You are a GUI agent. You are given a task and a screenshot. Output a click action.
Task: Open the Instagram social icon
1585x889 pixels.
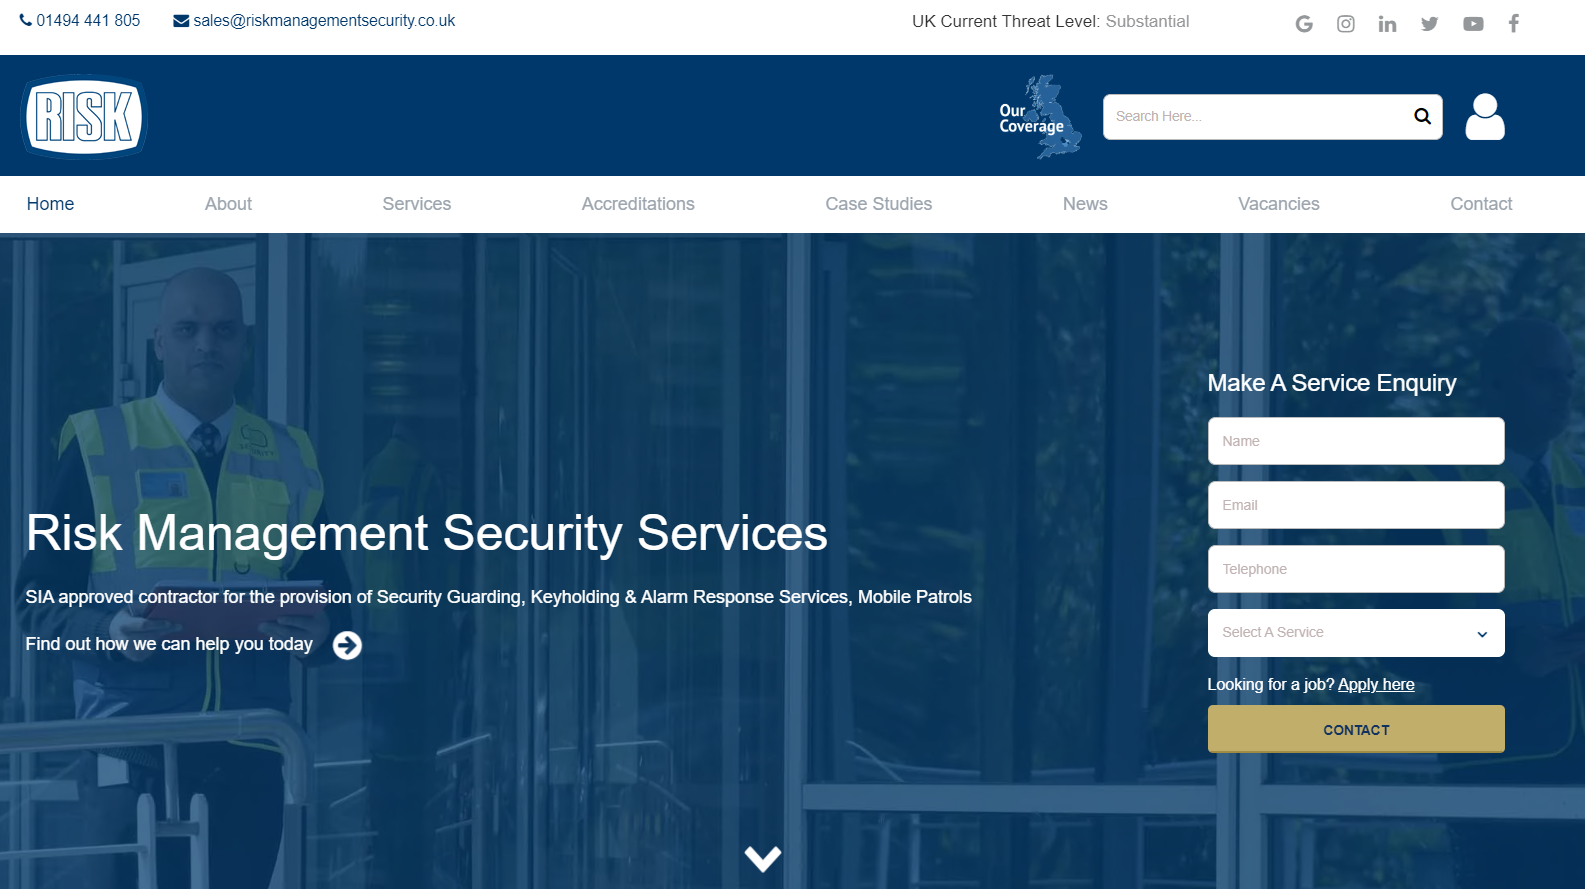coord(1346,24)
